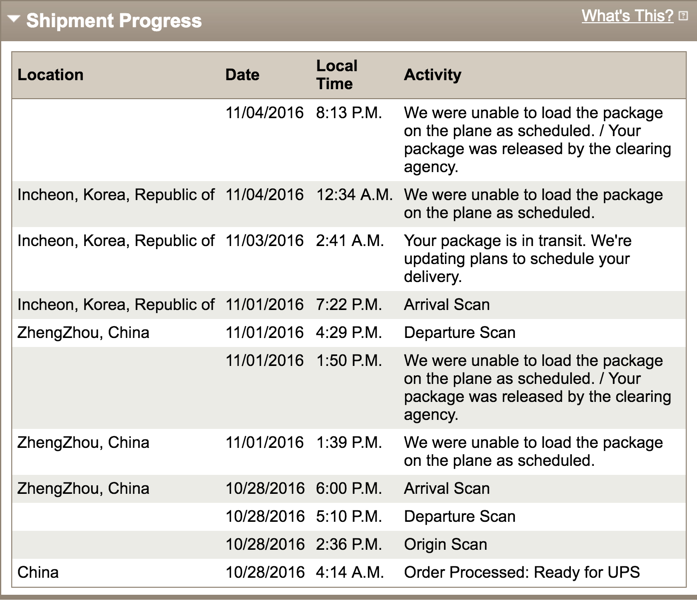697x603 pixels.
Task: Open the What's This? help link
Action: pyautogui.click(x=627, y=16)
